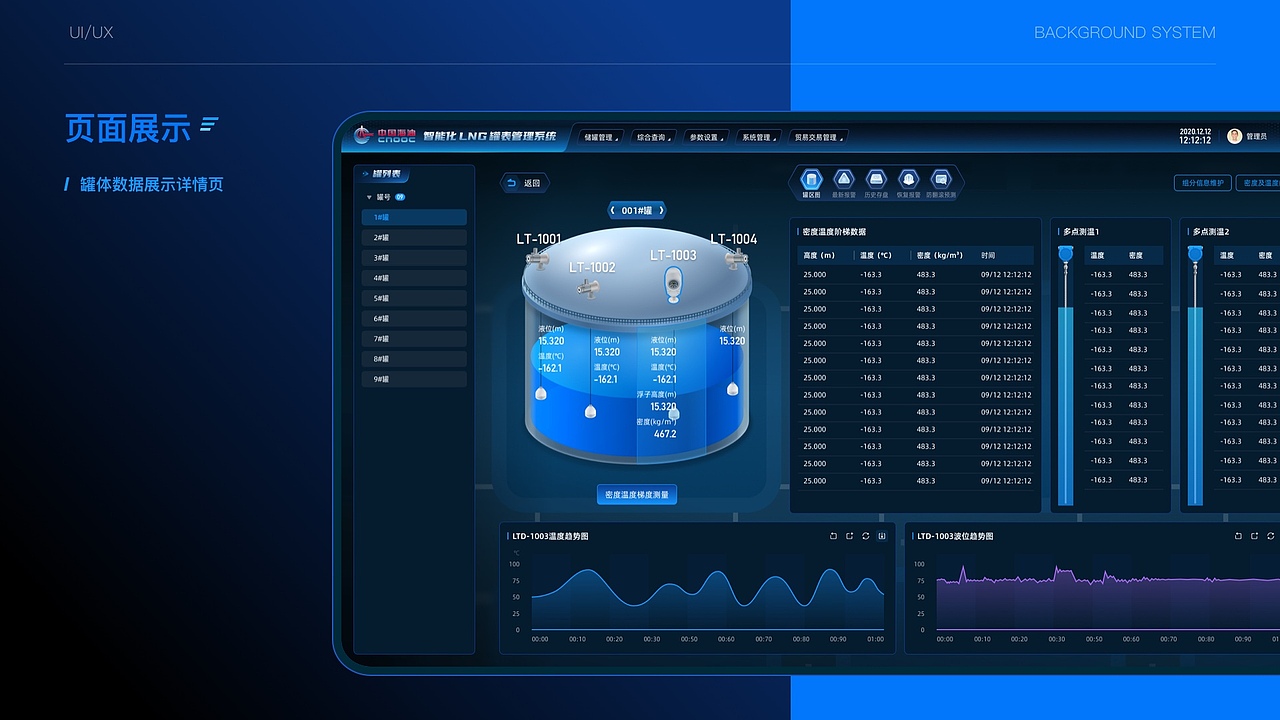Image resolution: width=1280 pixels, height=720 pixels.
Task: Click the 温度 (℃) column header in the density table
Action: pyautogui.click(x=876, y=256)
